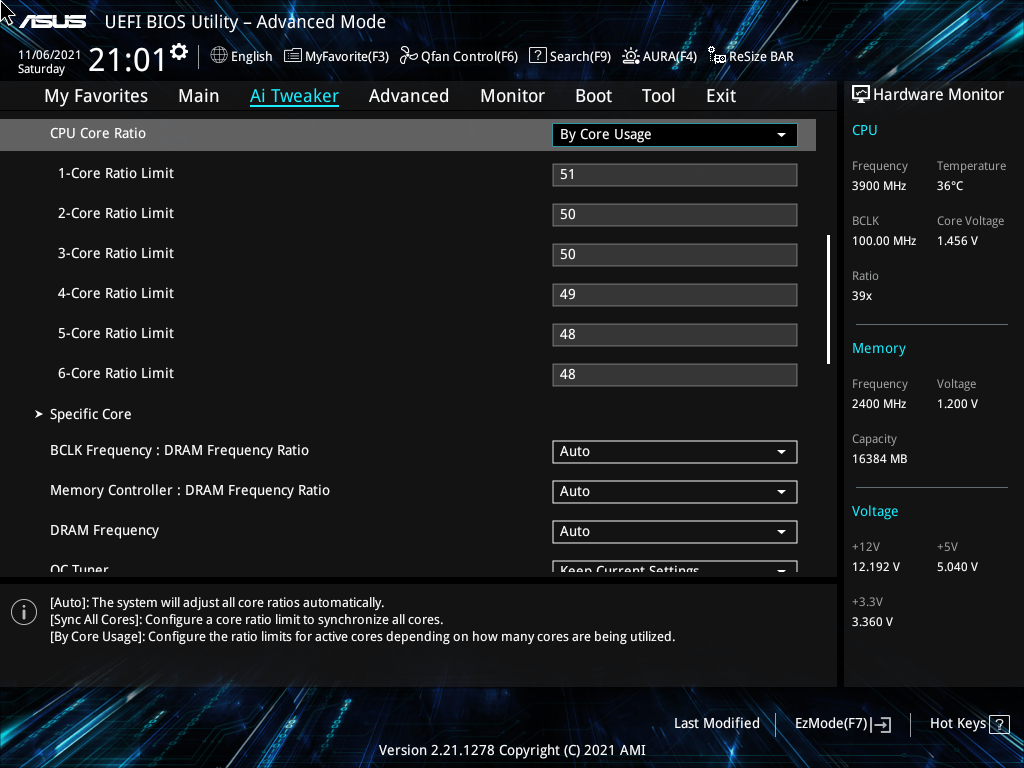Click the +3.3V reading 3.360 V

pyautogui.click(x=872, y=622)
